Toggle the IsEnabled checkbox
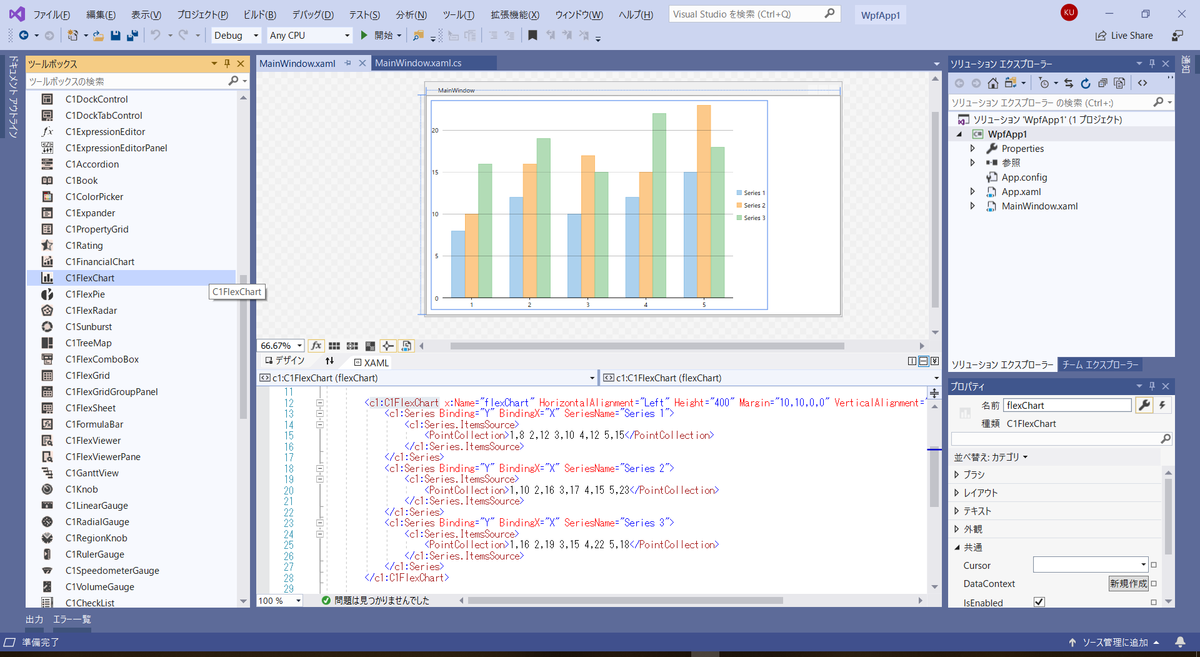The image size is (1200, 657). coord(1039,602)
